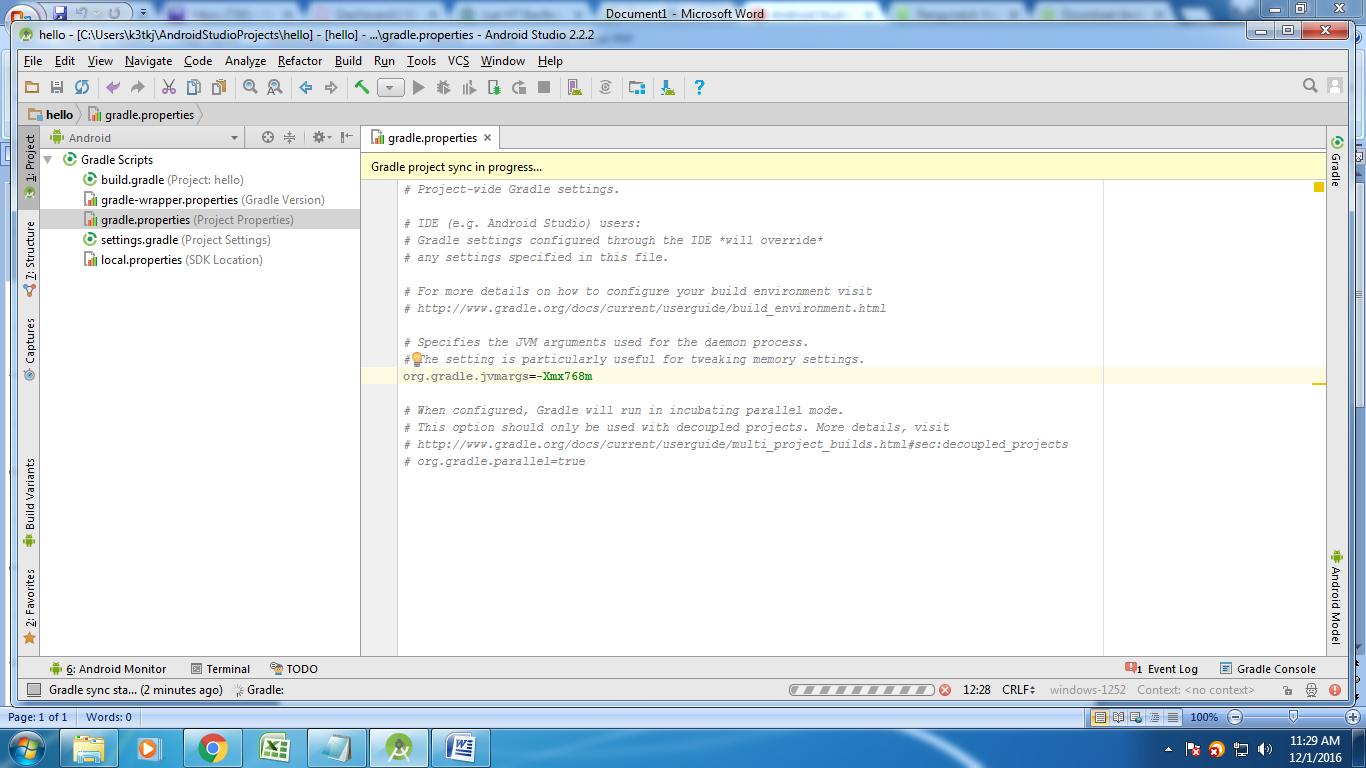
Task: Click the yellow warning marker in the editor stripe
Action: pyautogui.click(x=1319, y=186)
